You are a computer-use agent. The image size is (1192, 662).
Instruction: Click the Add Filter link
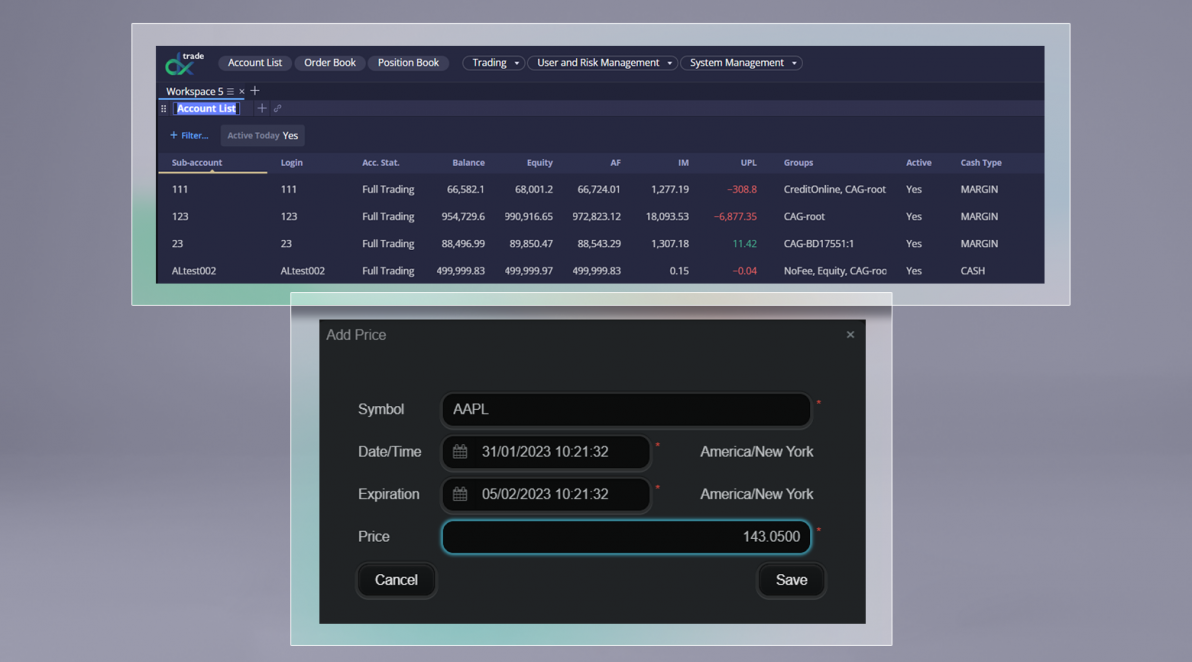189,135
